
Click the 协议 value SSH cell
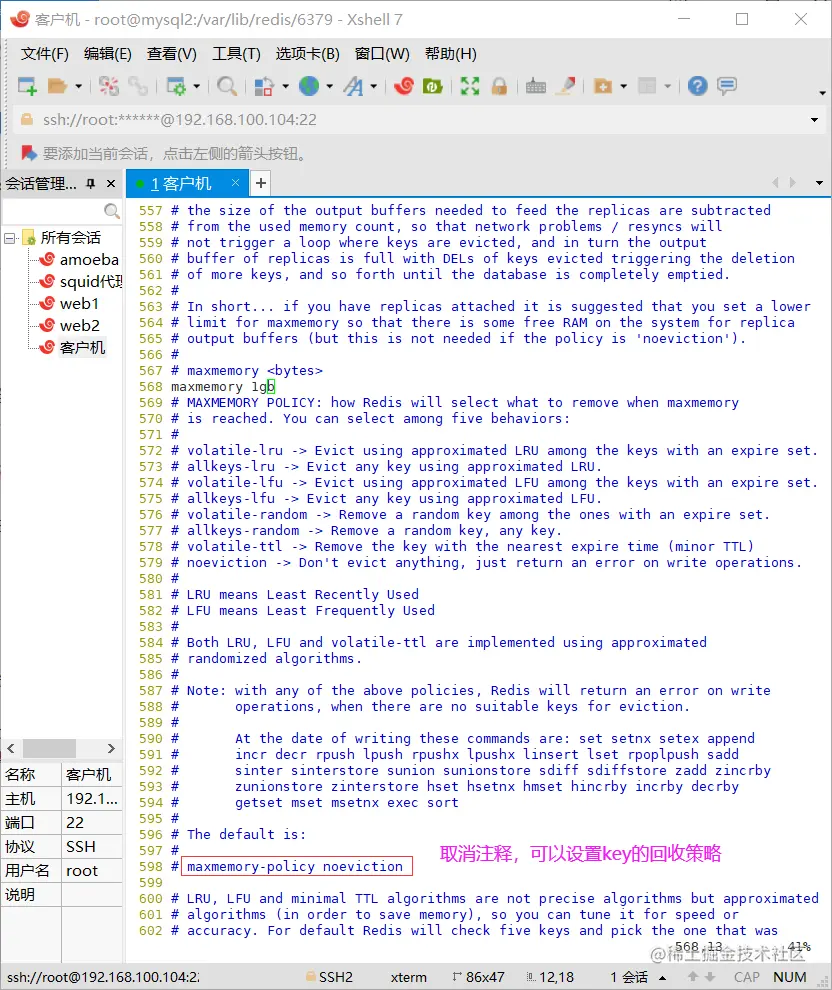[x=92, y=847]
